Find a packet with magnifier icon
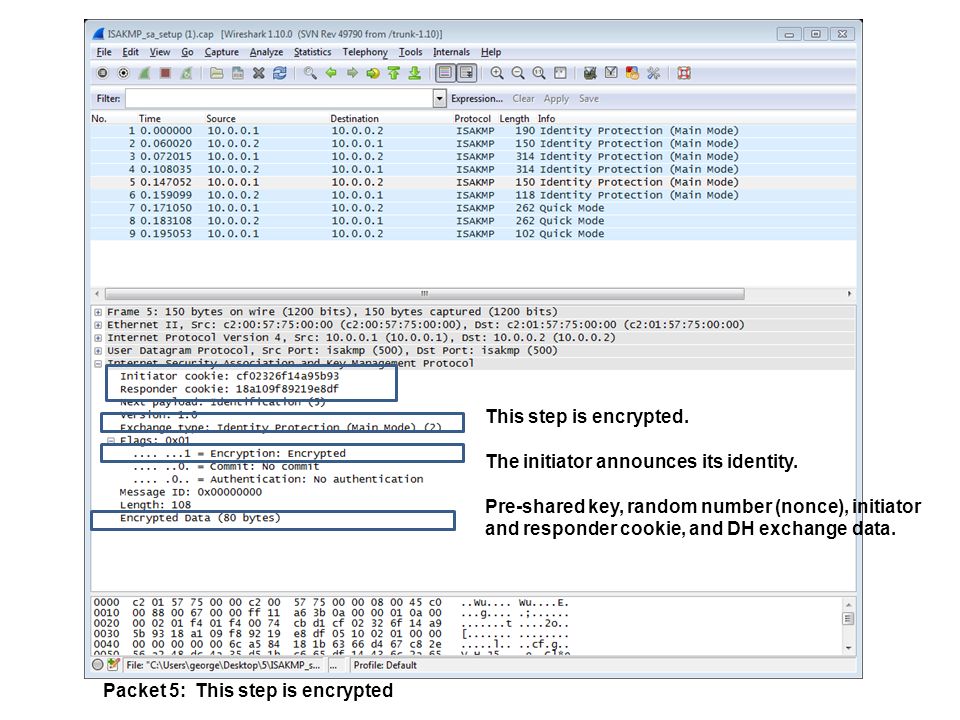Viewport: 960px width, 720px height. [310, 73]
